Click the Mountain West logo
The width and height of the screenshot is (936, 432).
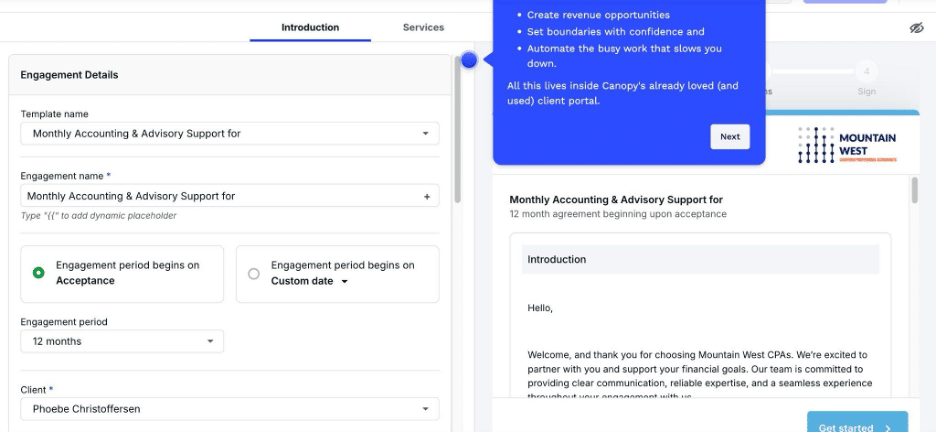coord(847,145)
